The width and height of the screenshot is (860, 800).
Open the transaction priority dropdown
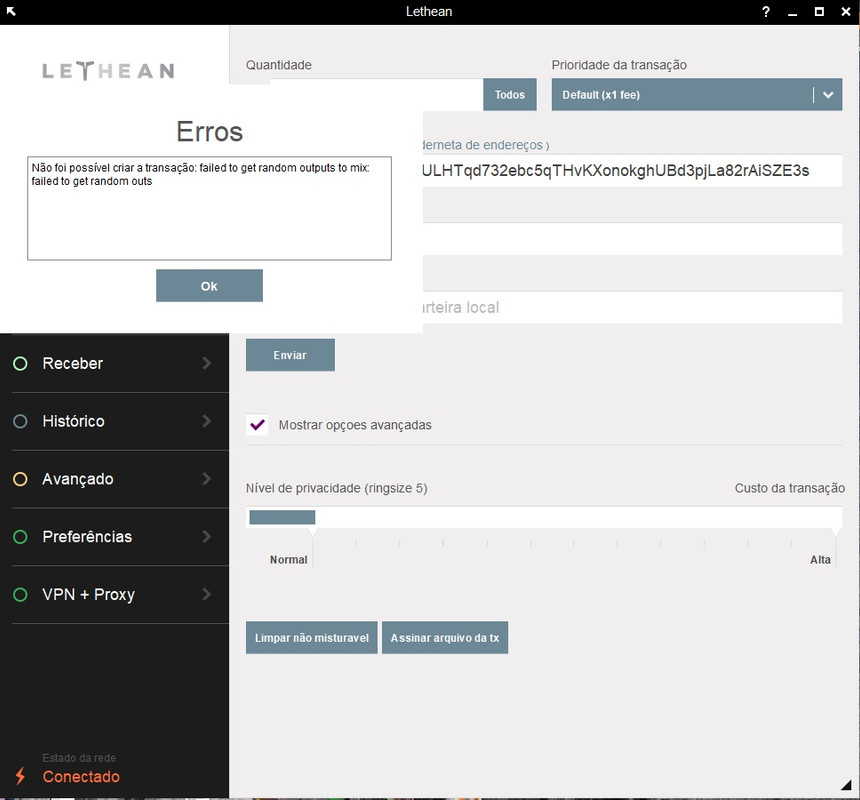point(697,95)
